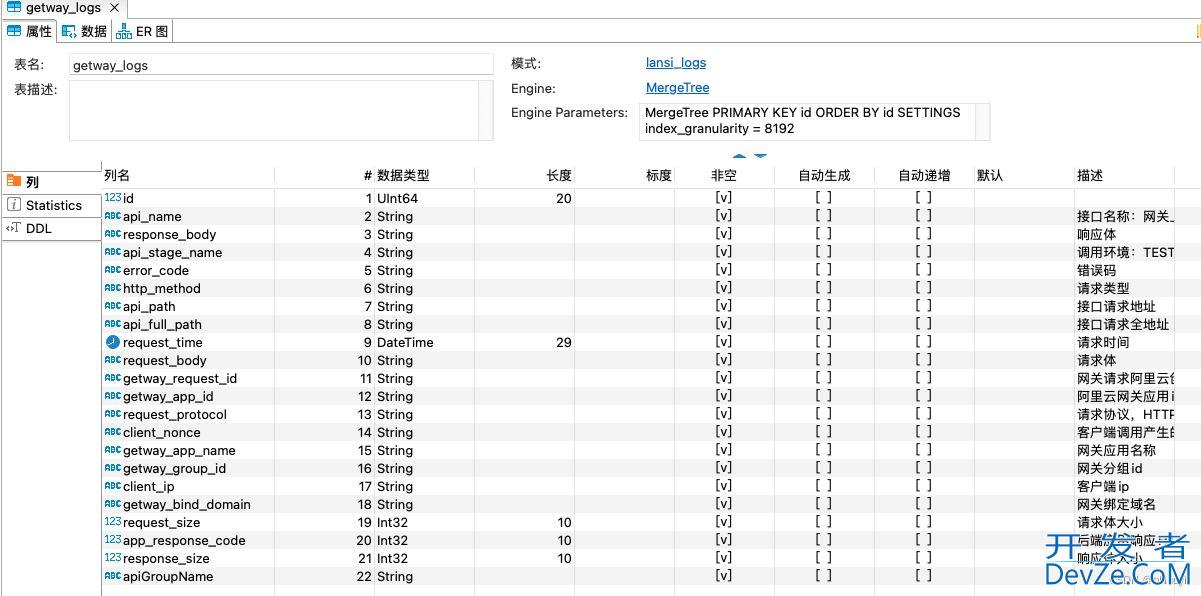Open the MergeTree engine link
1201x596 pixels.
click(677, 88)
